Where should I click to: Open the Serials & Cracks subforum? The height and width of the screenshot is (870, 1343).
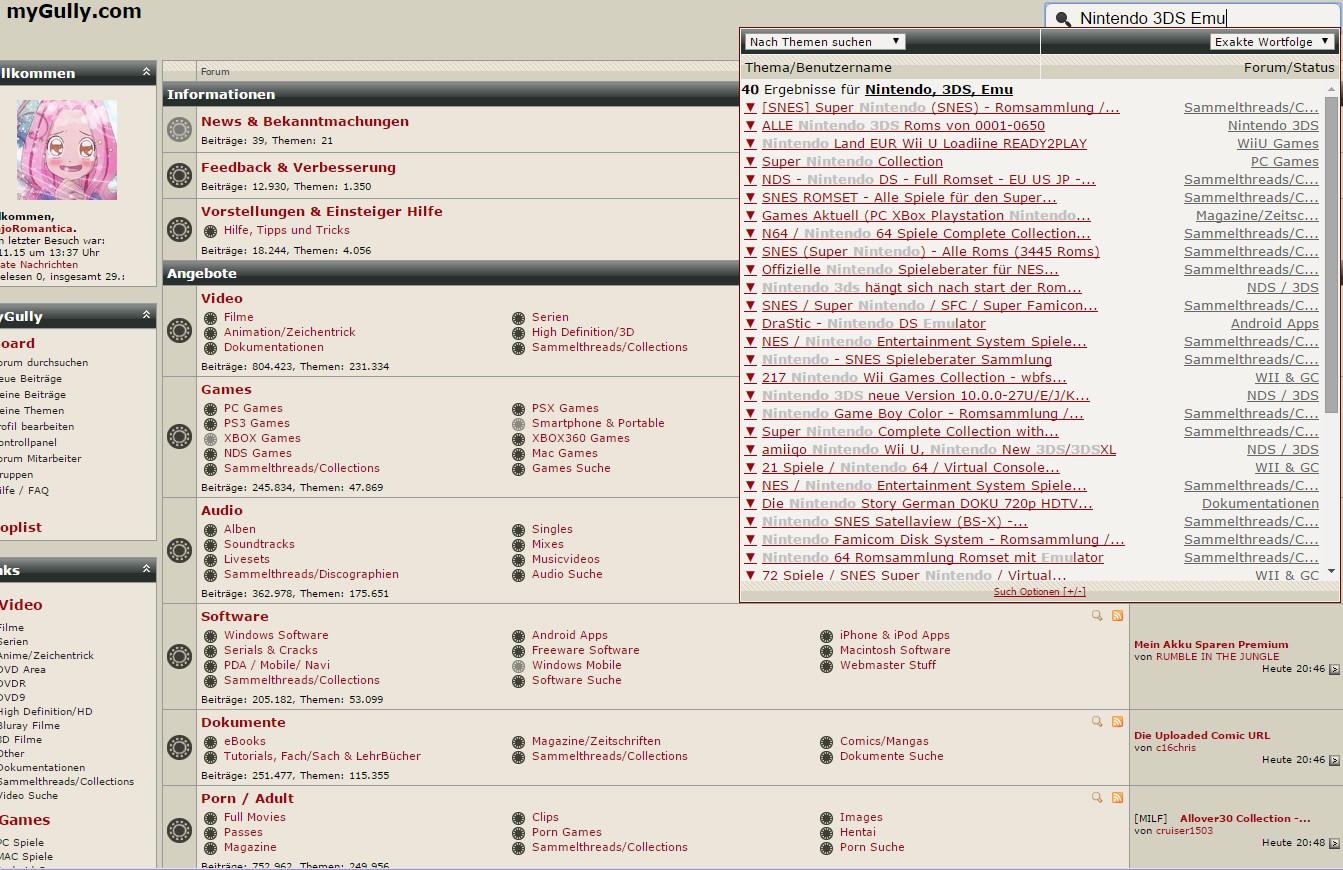coord(271,650)
